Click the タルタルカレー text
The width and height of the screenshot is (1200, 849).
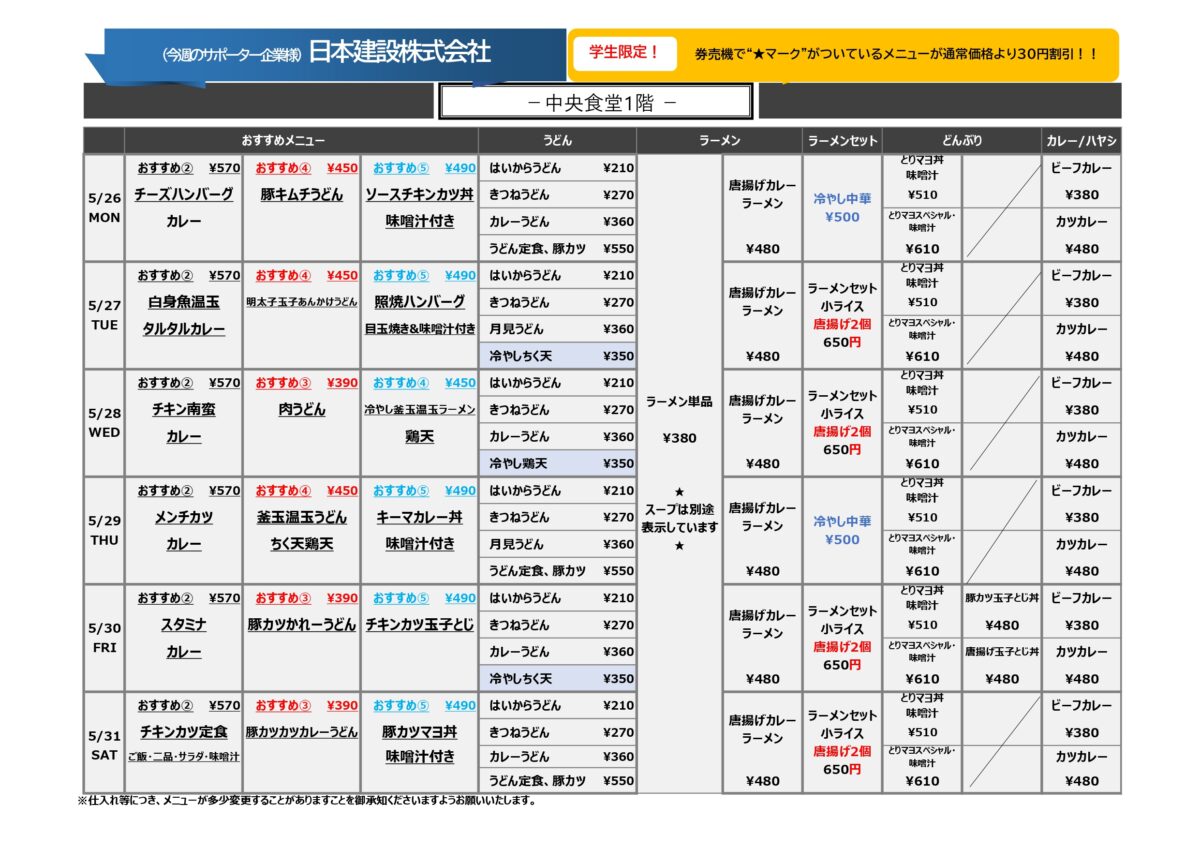point(184,329)
